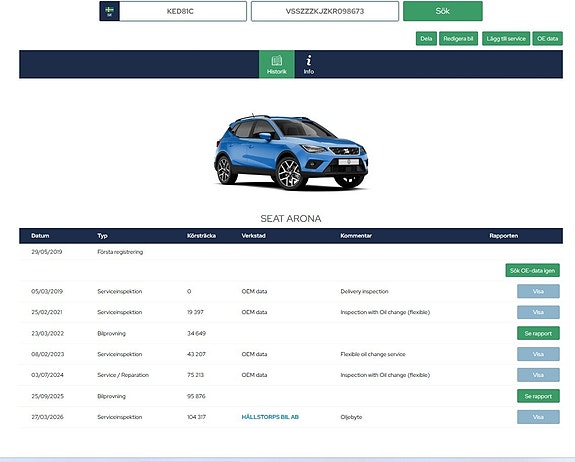Click the SEAT ARONA heading text

(291, 219)
